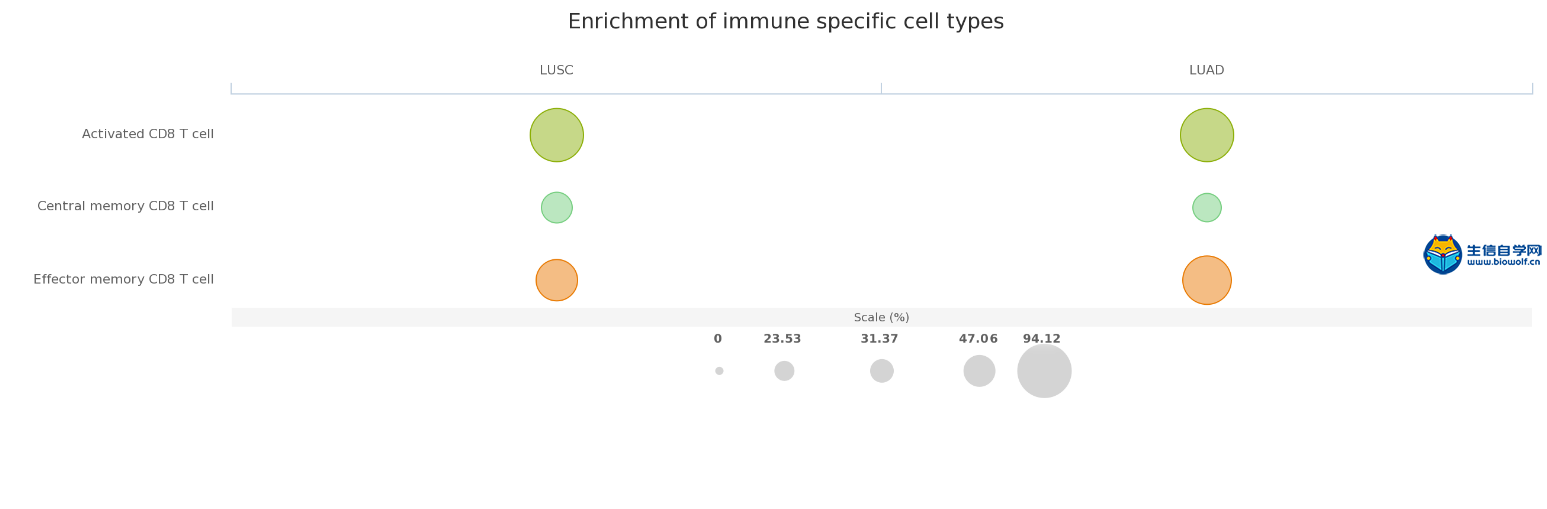Select the LUSC Central memory CD8 bubble

click(557, 208)
